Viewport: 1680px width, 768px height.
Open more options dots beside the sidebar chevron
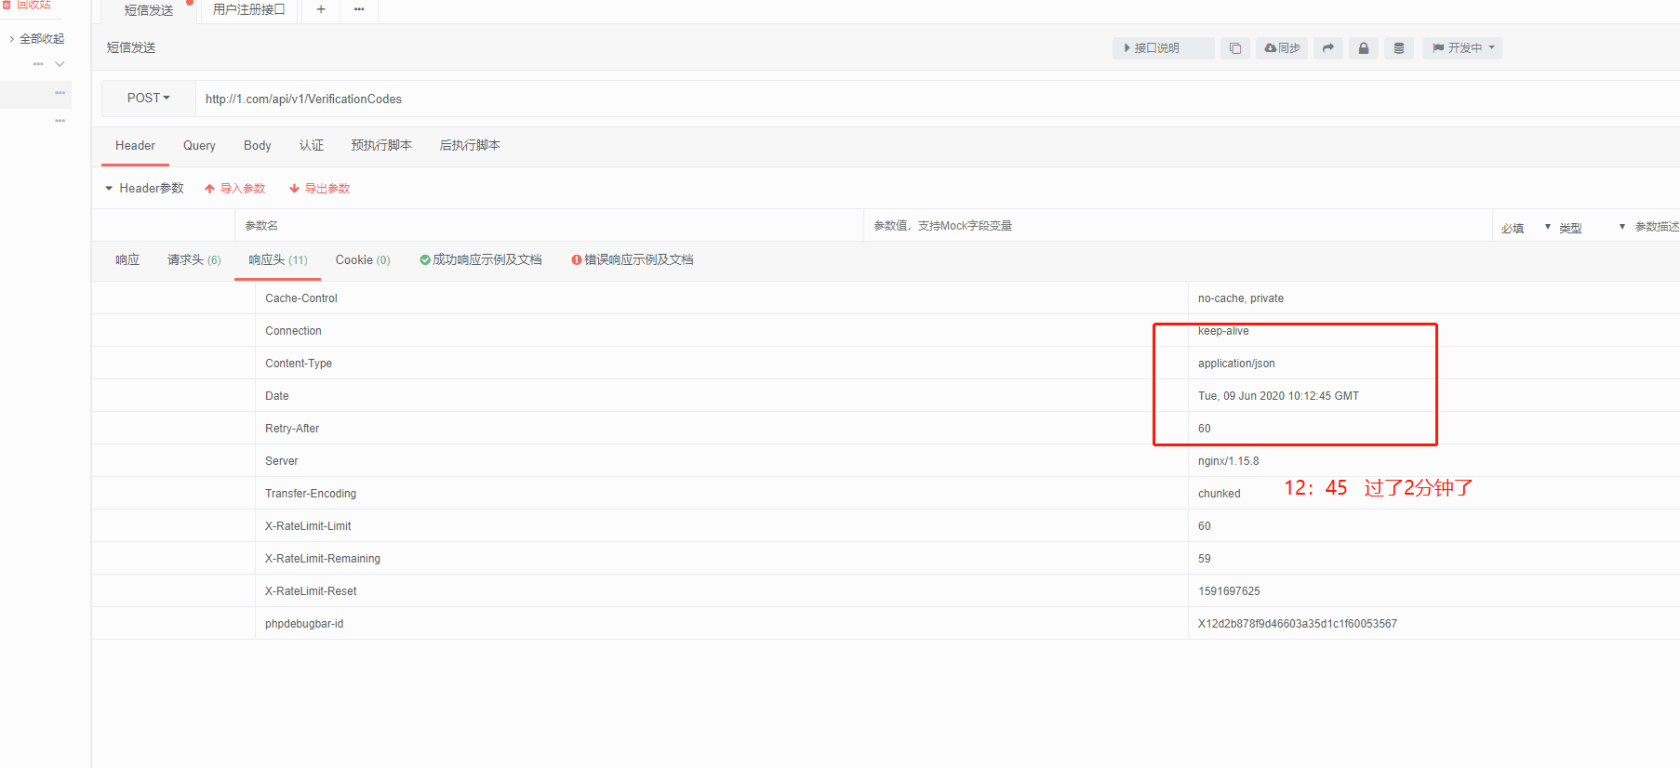[x=38, y=64]
